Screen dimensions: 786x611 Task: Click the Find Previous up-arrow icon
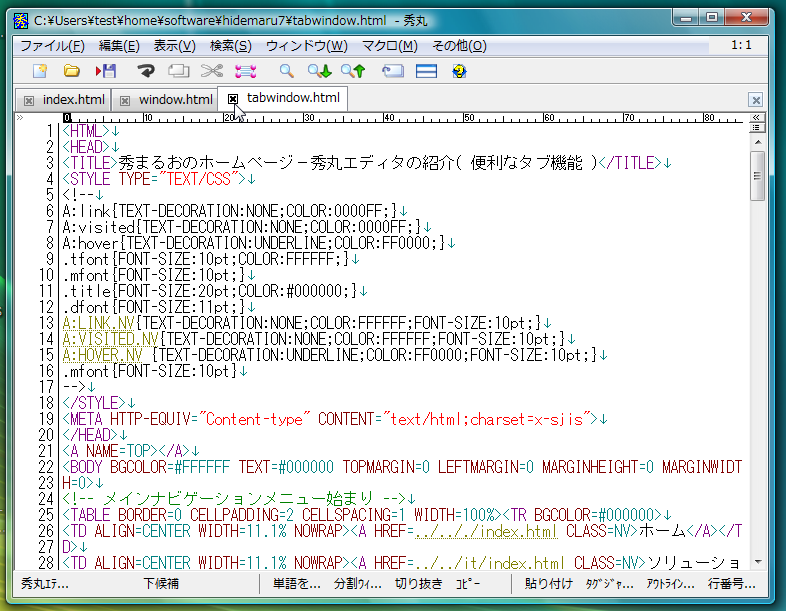353,71
